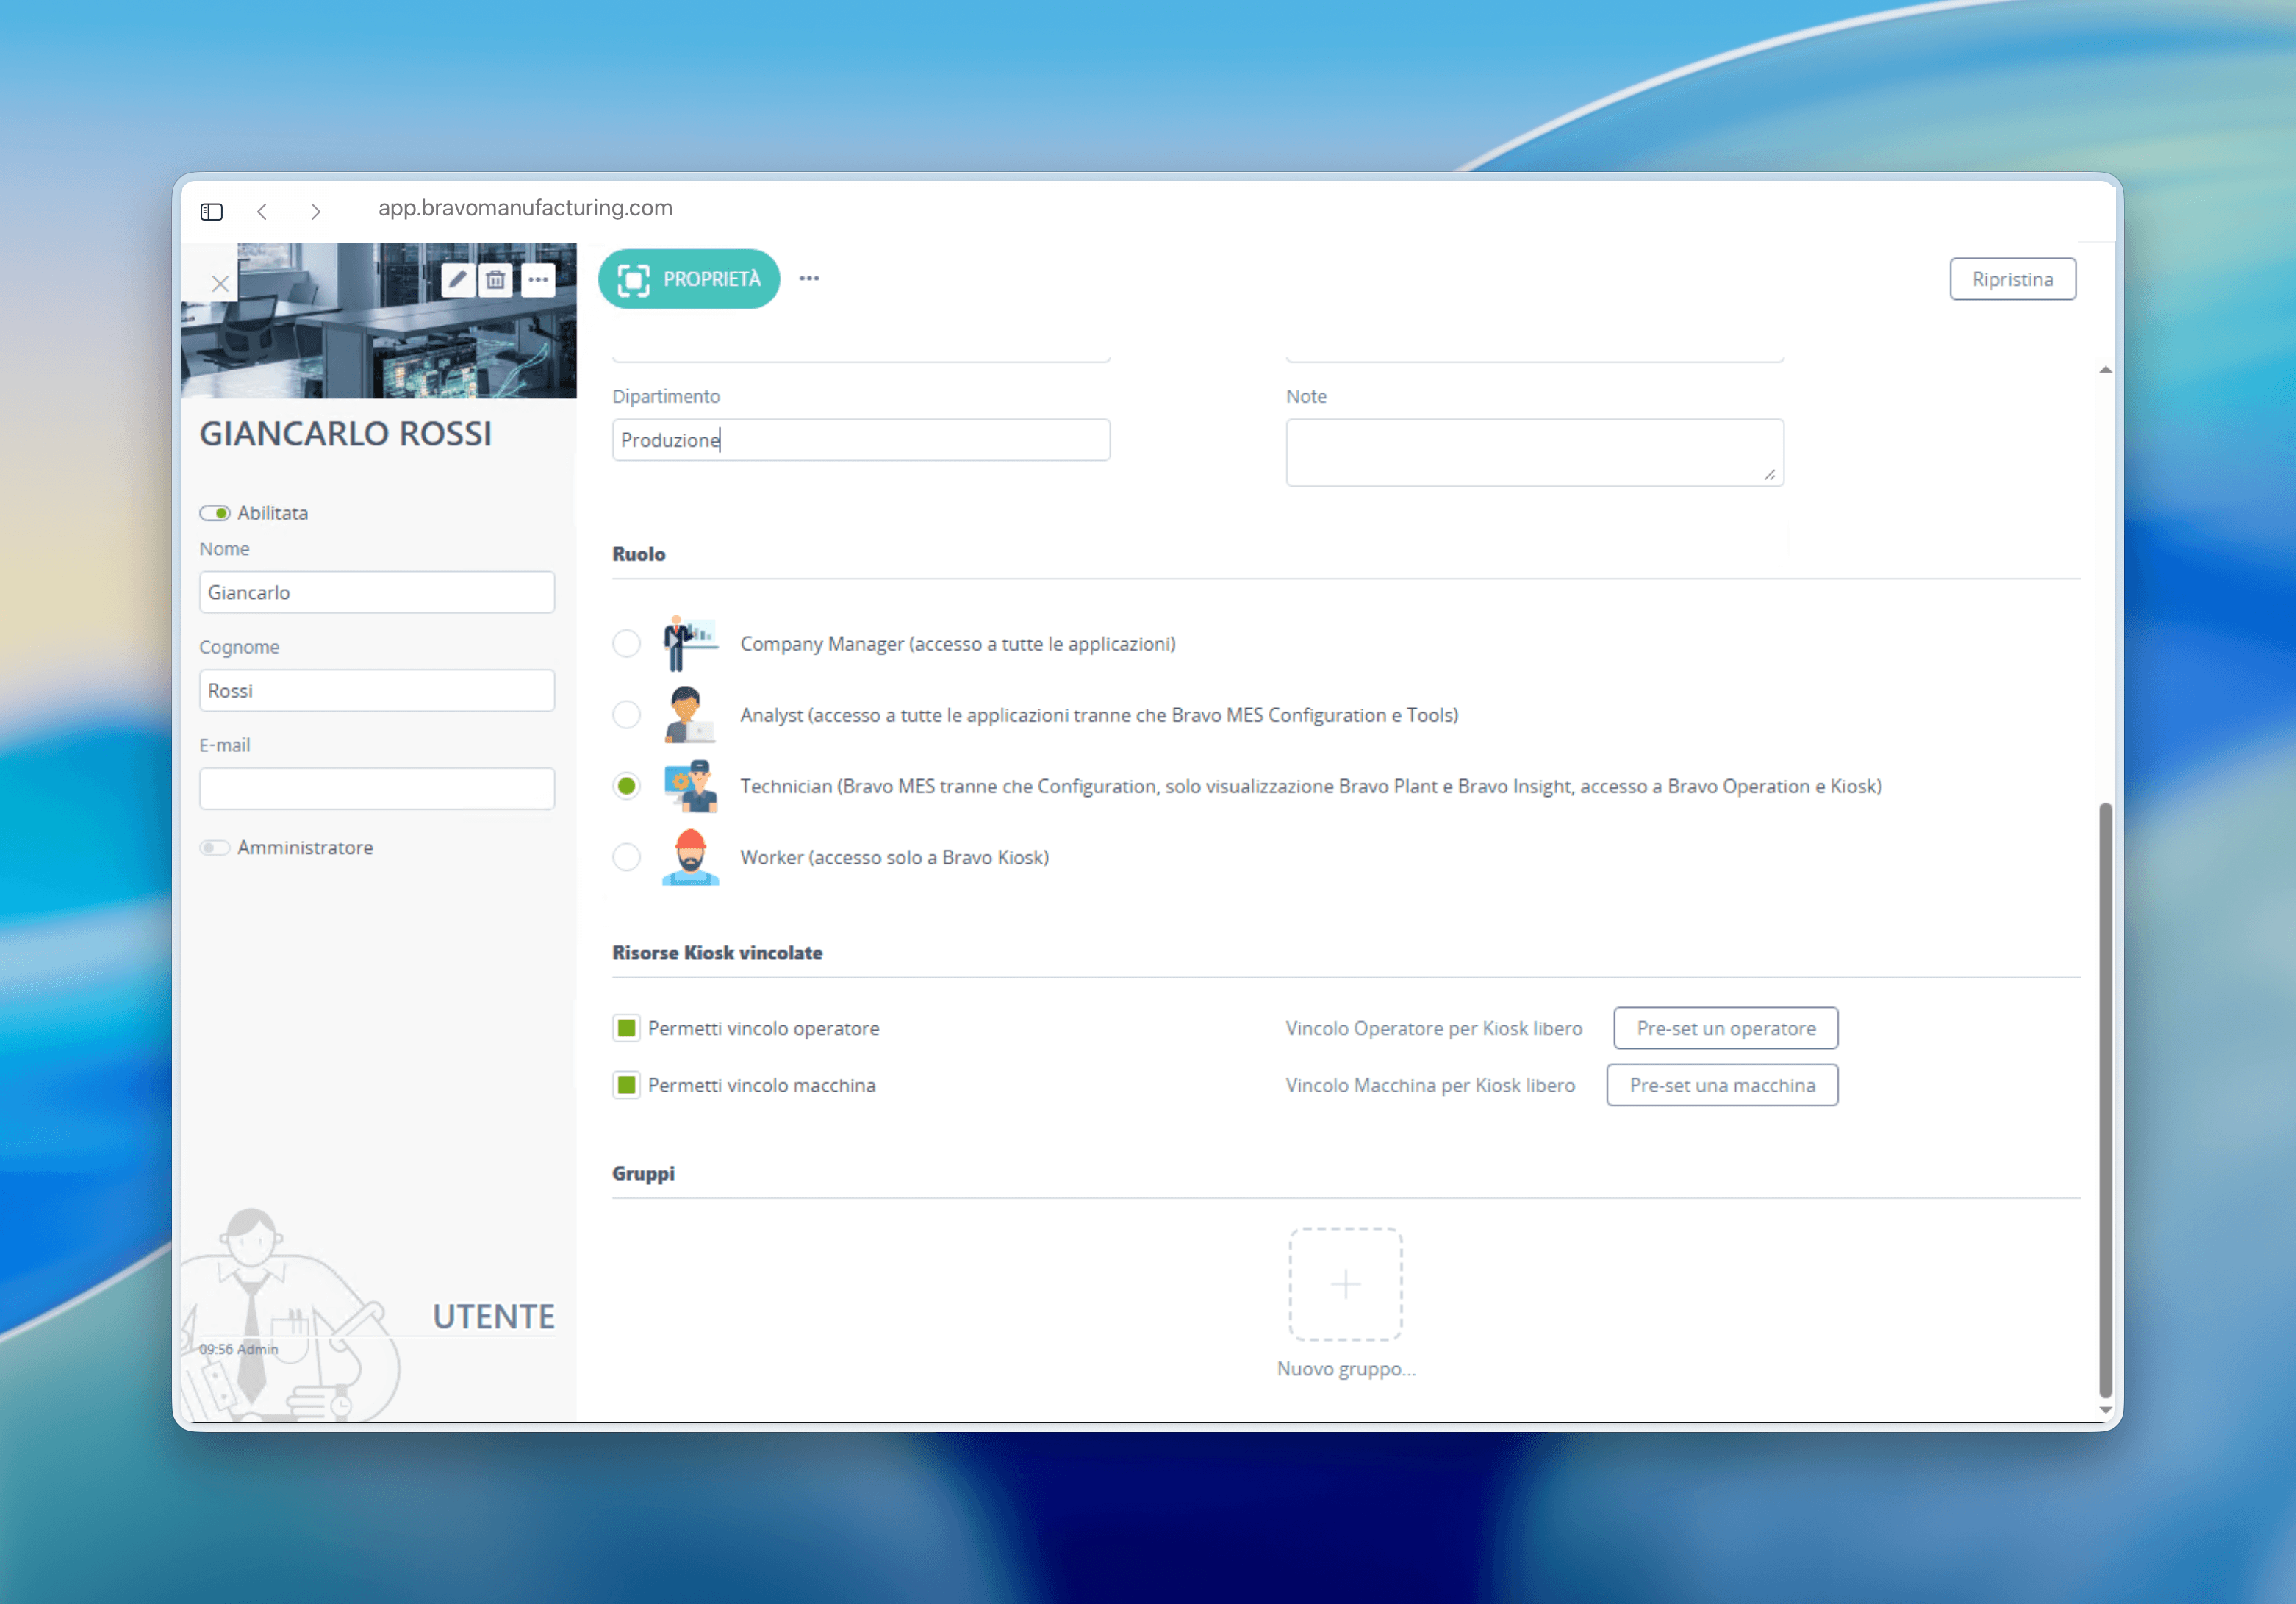2296x1604 pixels.
Task: Click the Nuovo gruppo... label
Action: click(x=1346, y=1369)
